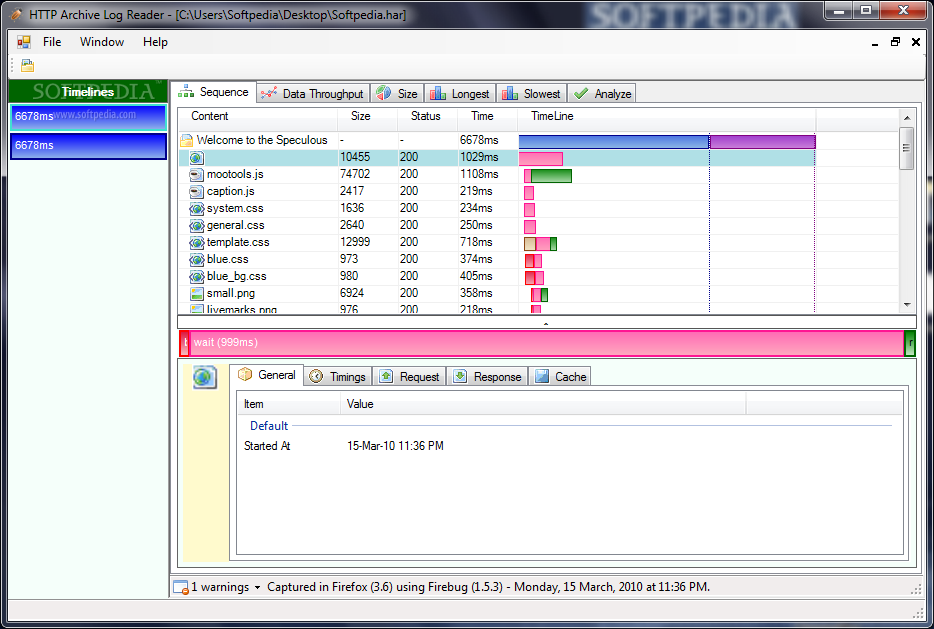Click the warnings icon in status bar
The image size is (934, 629).
tap(181, 587)
